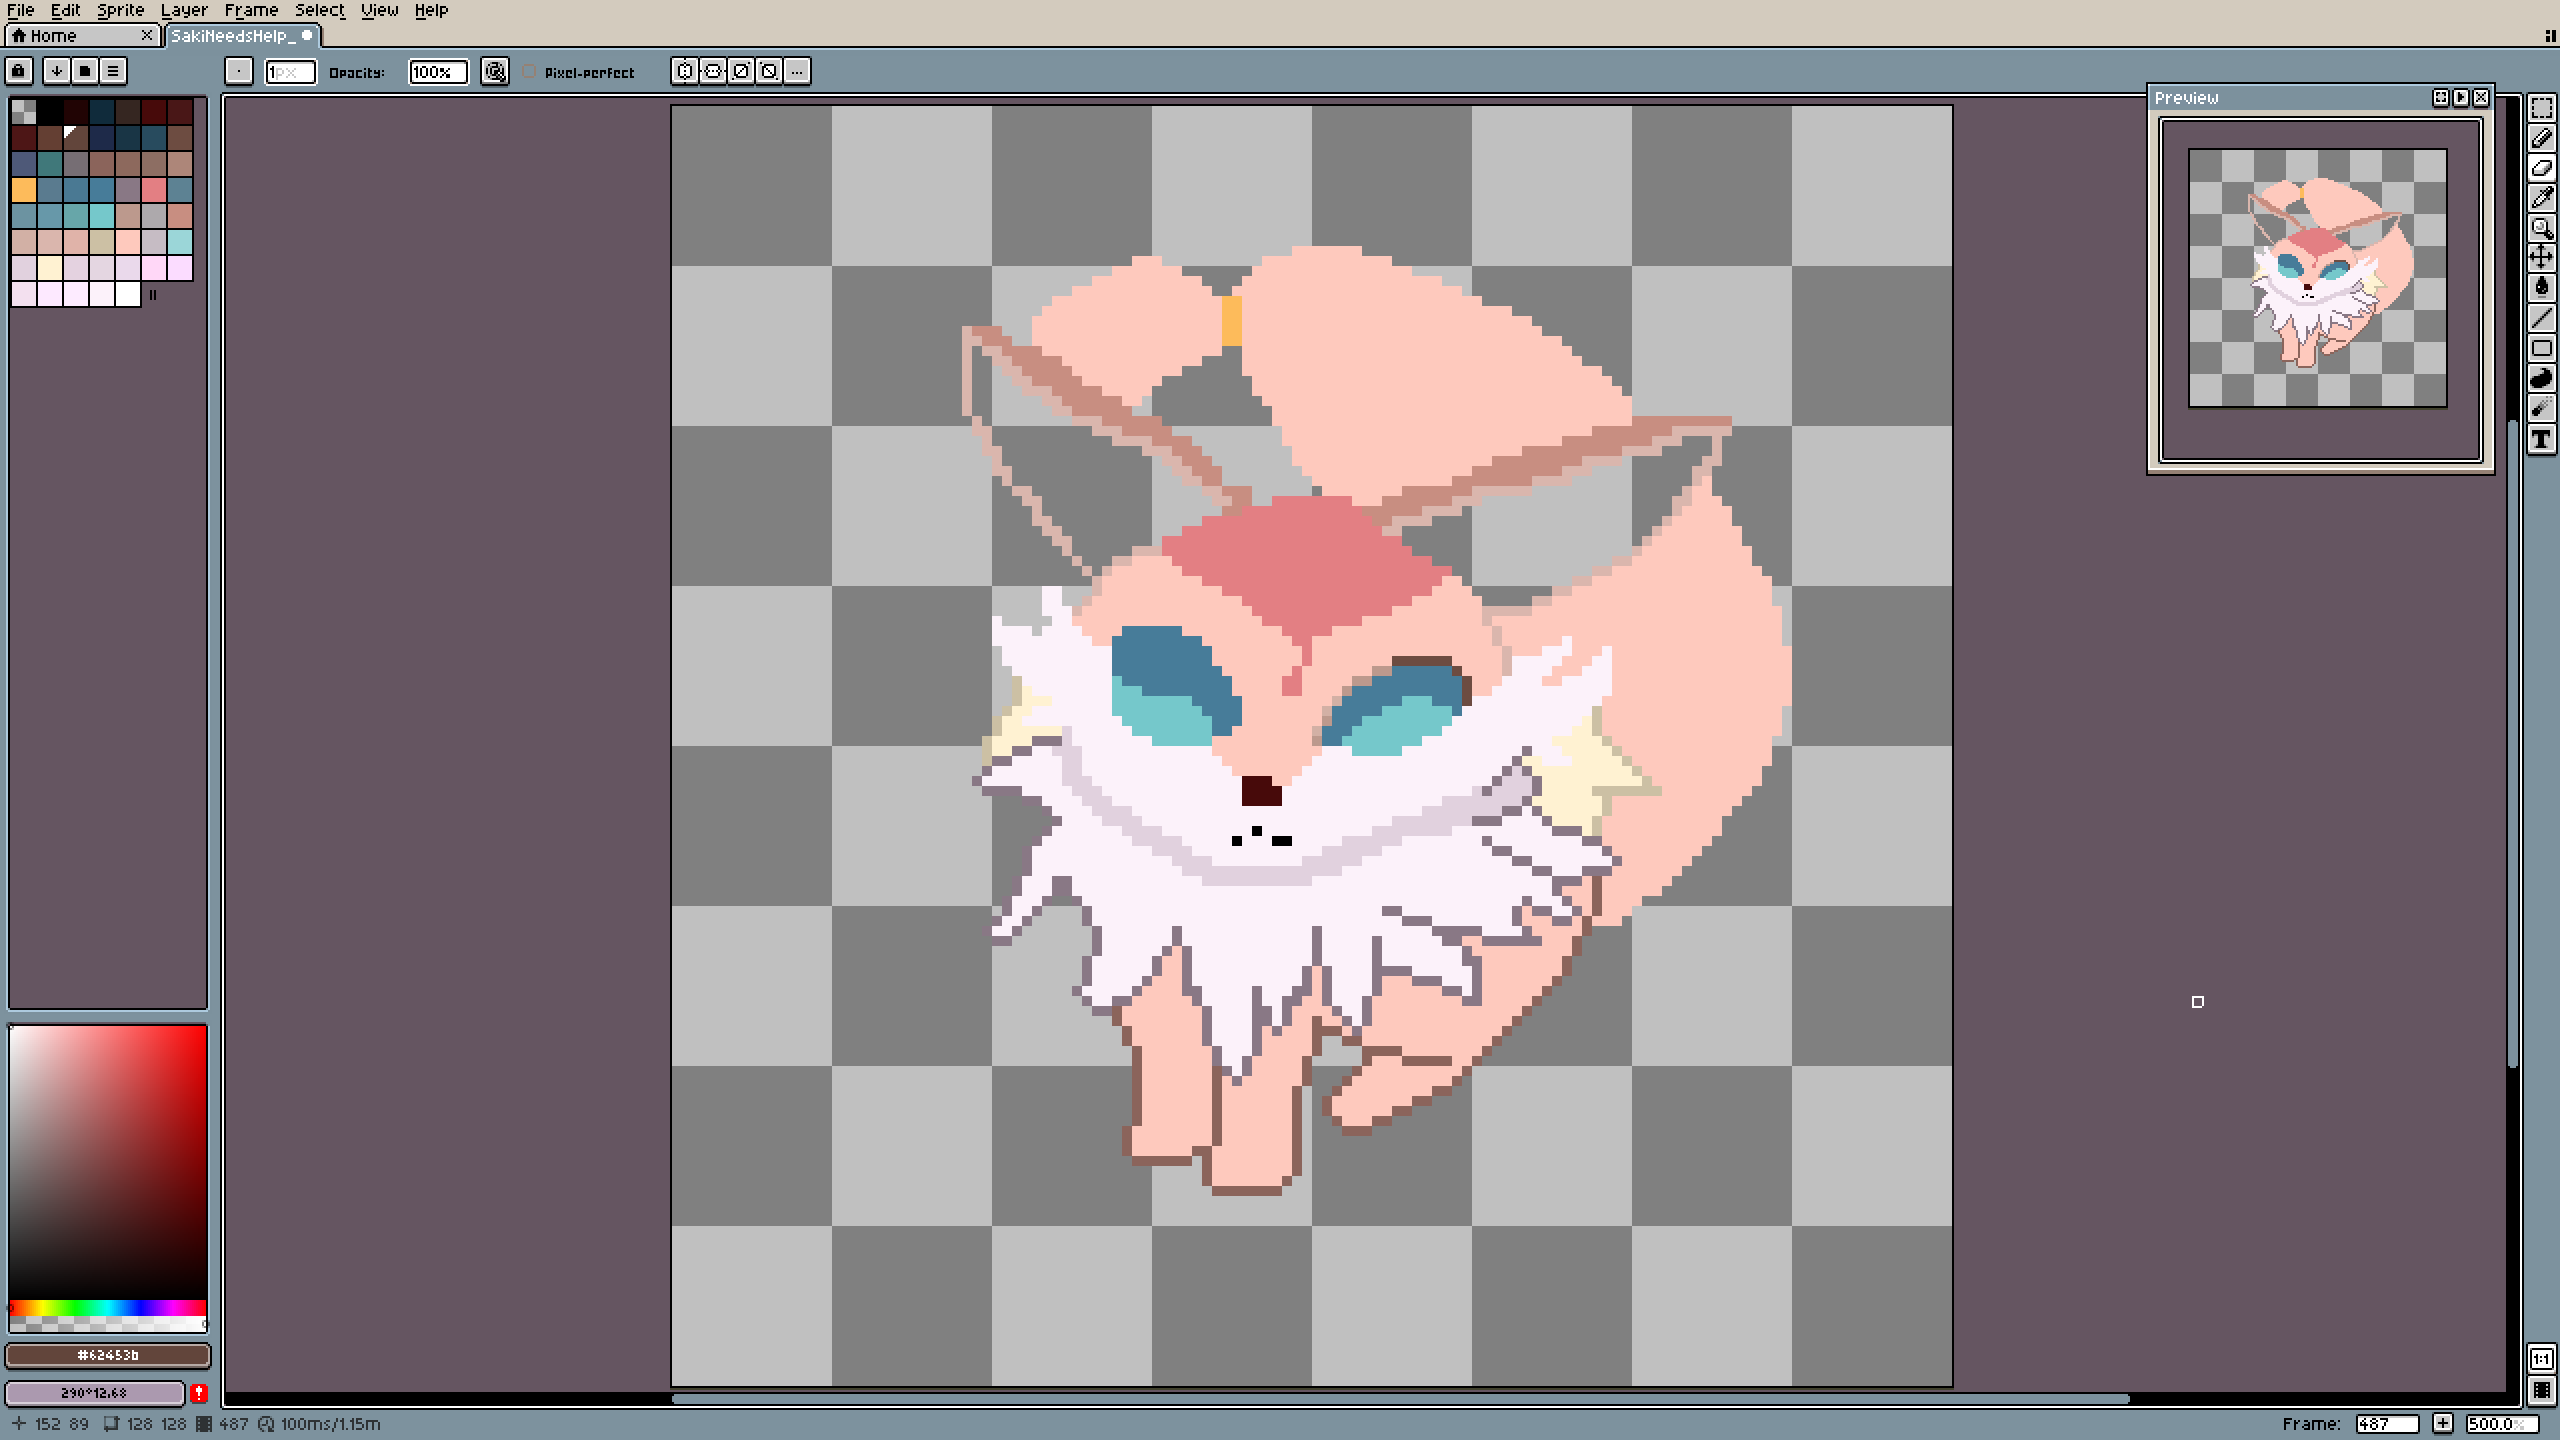The width and height of the screenshot is (2560, 1440).
Task: Open the File menu
Action: (x=21, y=10)
